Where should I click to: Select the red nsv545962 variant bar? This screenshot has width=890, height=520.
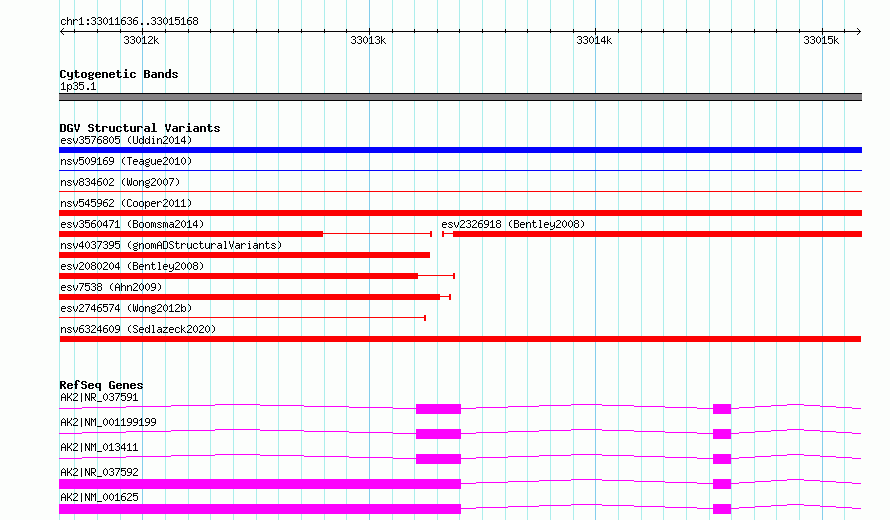[x=460, y=213]
